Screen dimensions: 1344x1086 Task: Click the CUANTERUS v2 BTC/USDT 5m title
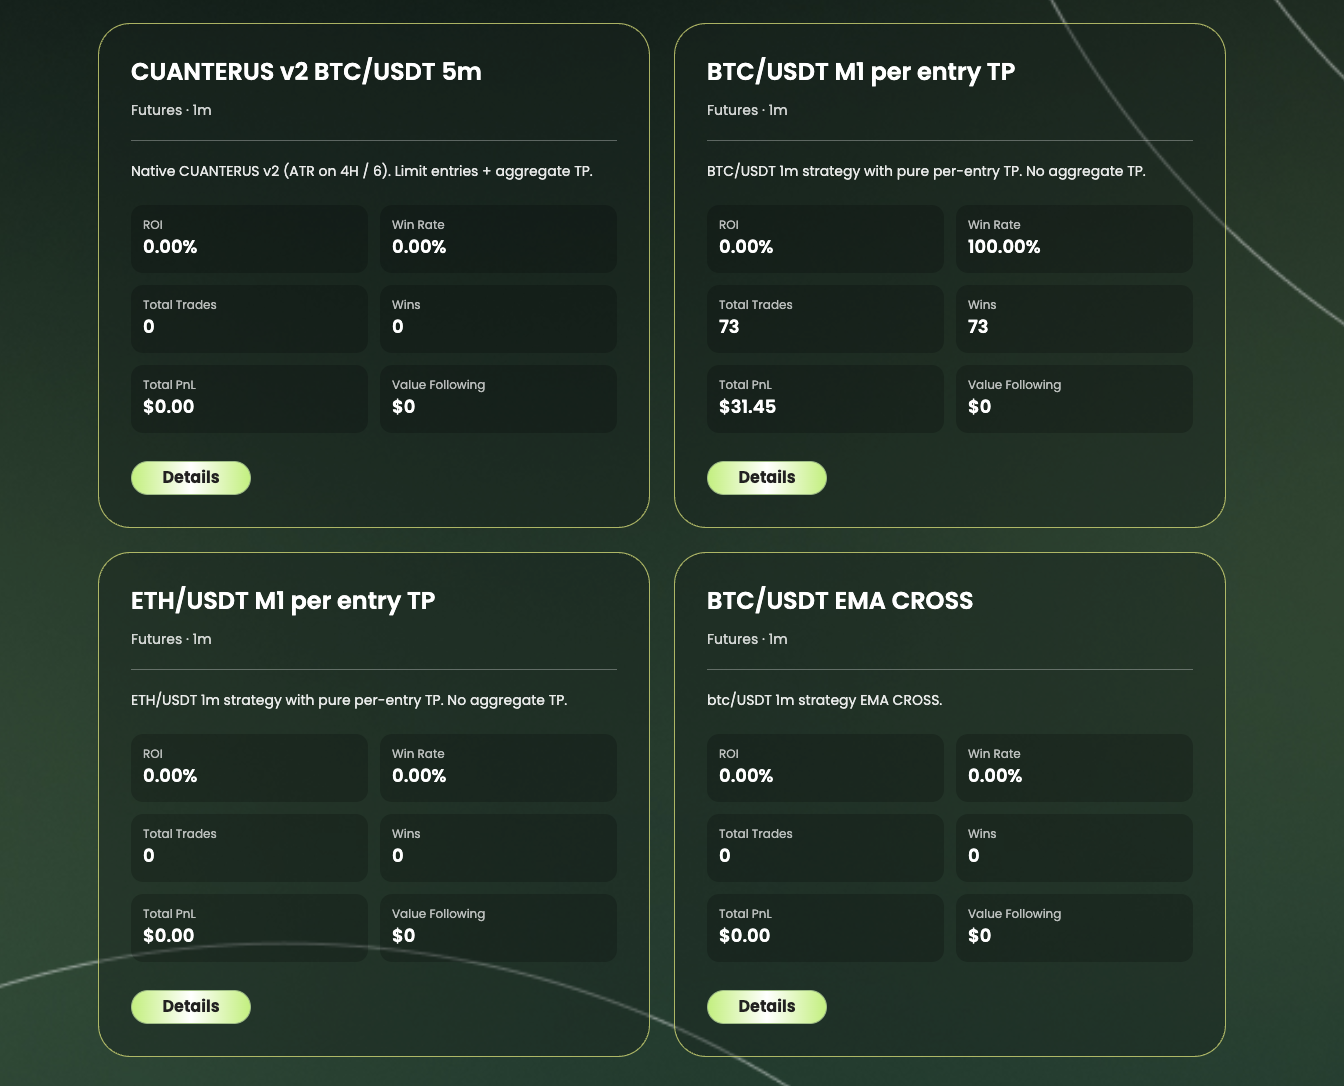(x=306, y=72)
